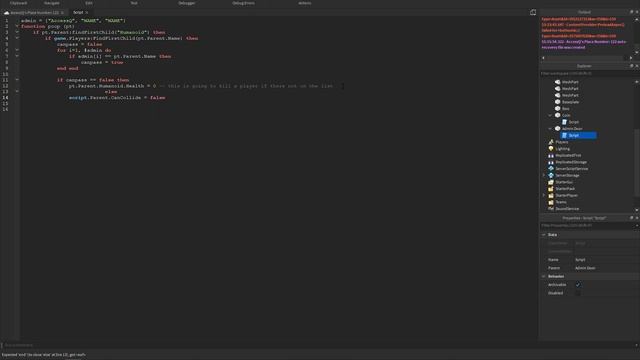640x360 pixels.
Task: Collapse the Data section in Properties
Action: [544, 235]
